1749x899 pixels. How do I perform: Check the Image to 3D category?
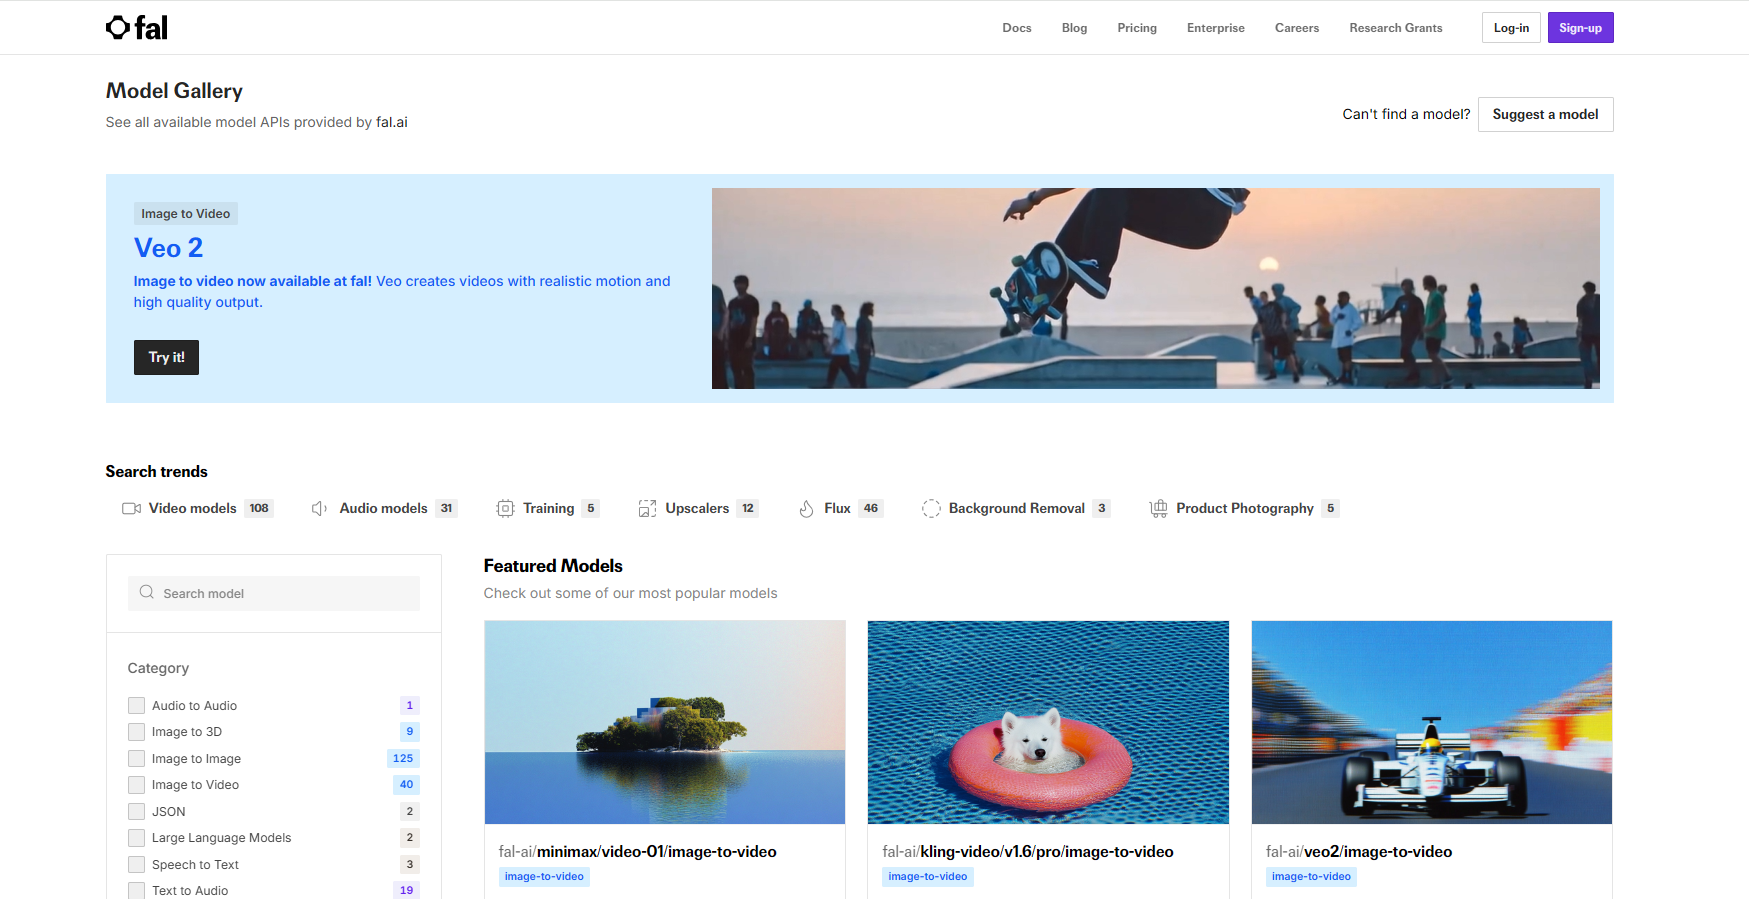pos(137,732)
